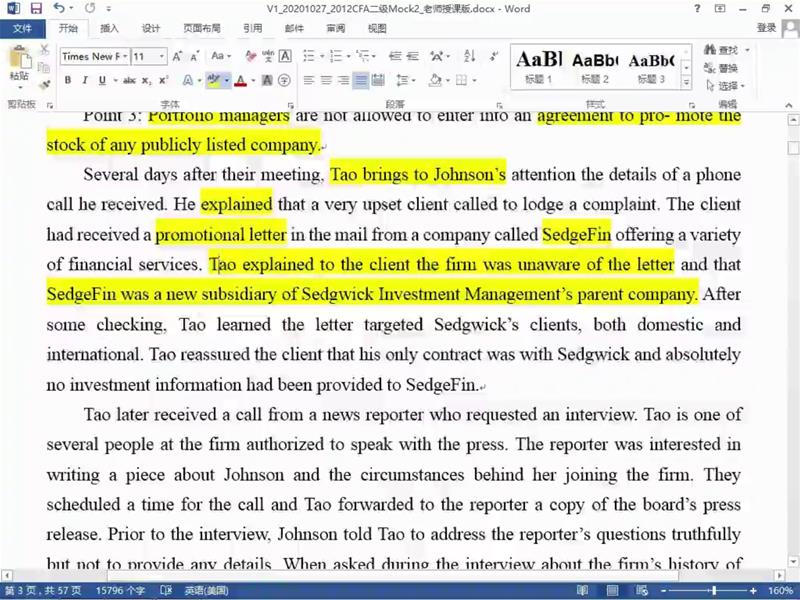800x600 pixels.
Task: Click the Redo/repeat icon
Action: (x=90, y=8)
